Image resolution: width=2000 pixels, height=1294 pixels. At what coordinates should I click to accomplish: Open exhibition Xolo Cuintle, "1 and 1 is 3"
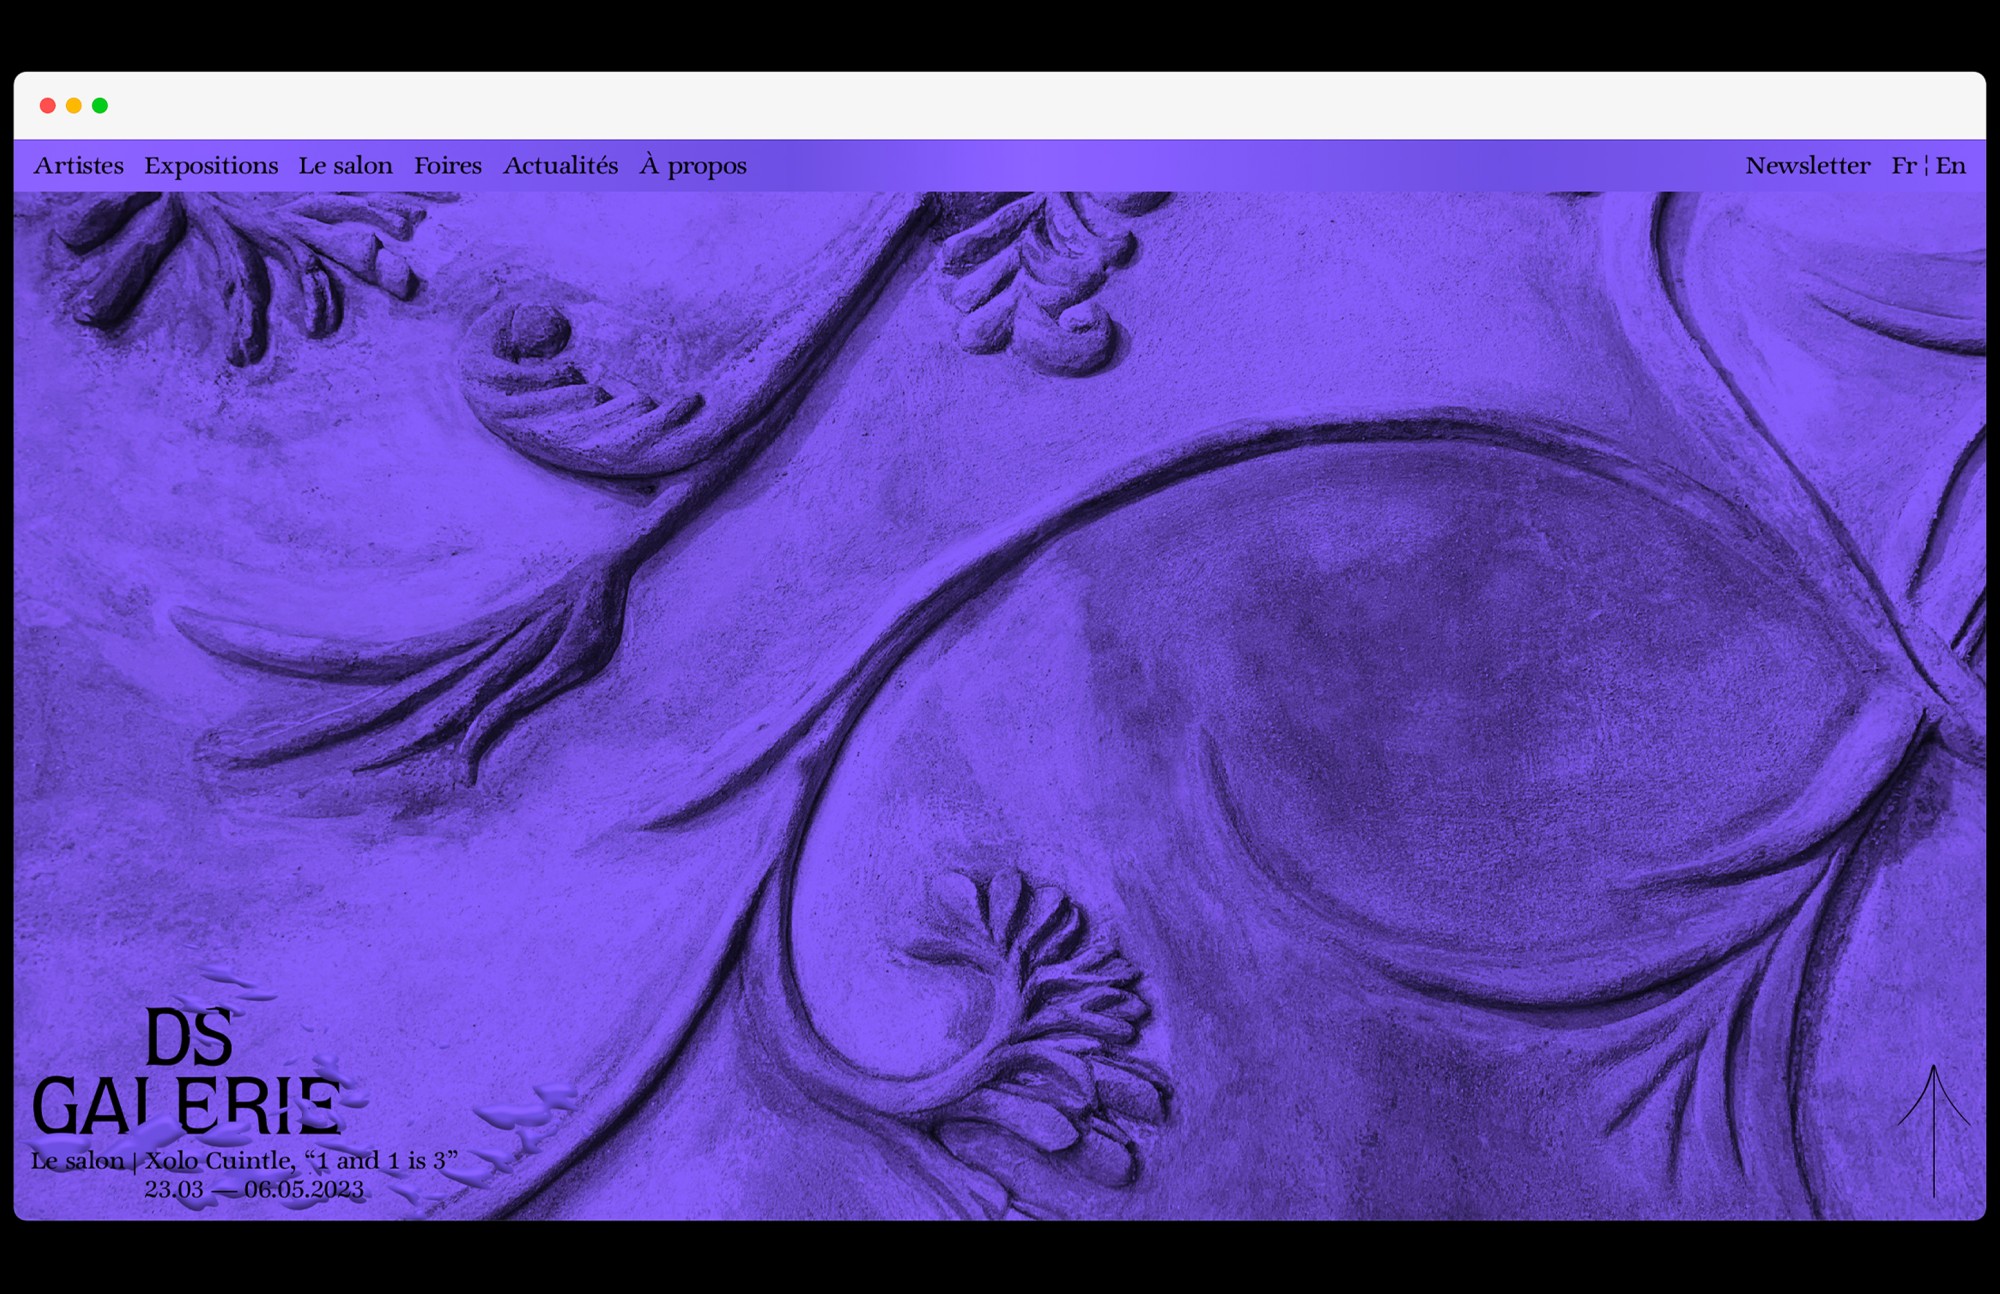click(x=245, y=1161)
